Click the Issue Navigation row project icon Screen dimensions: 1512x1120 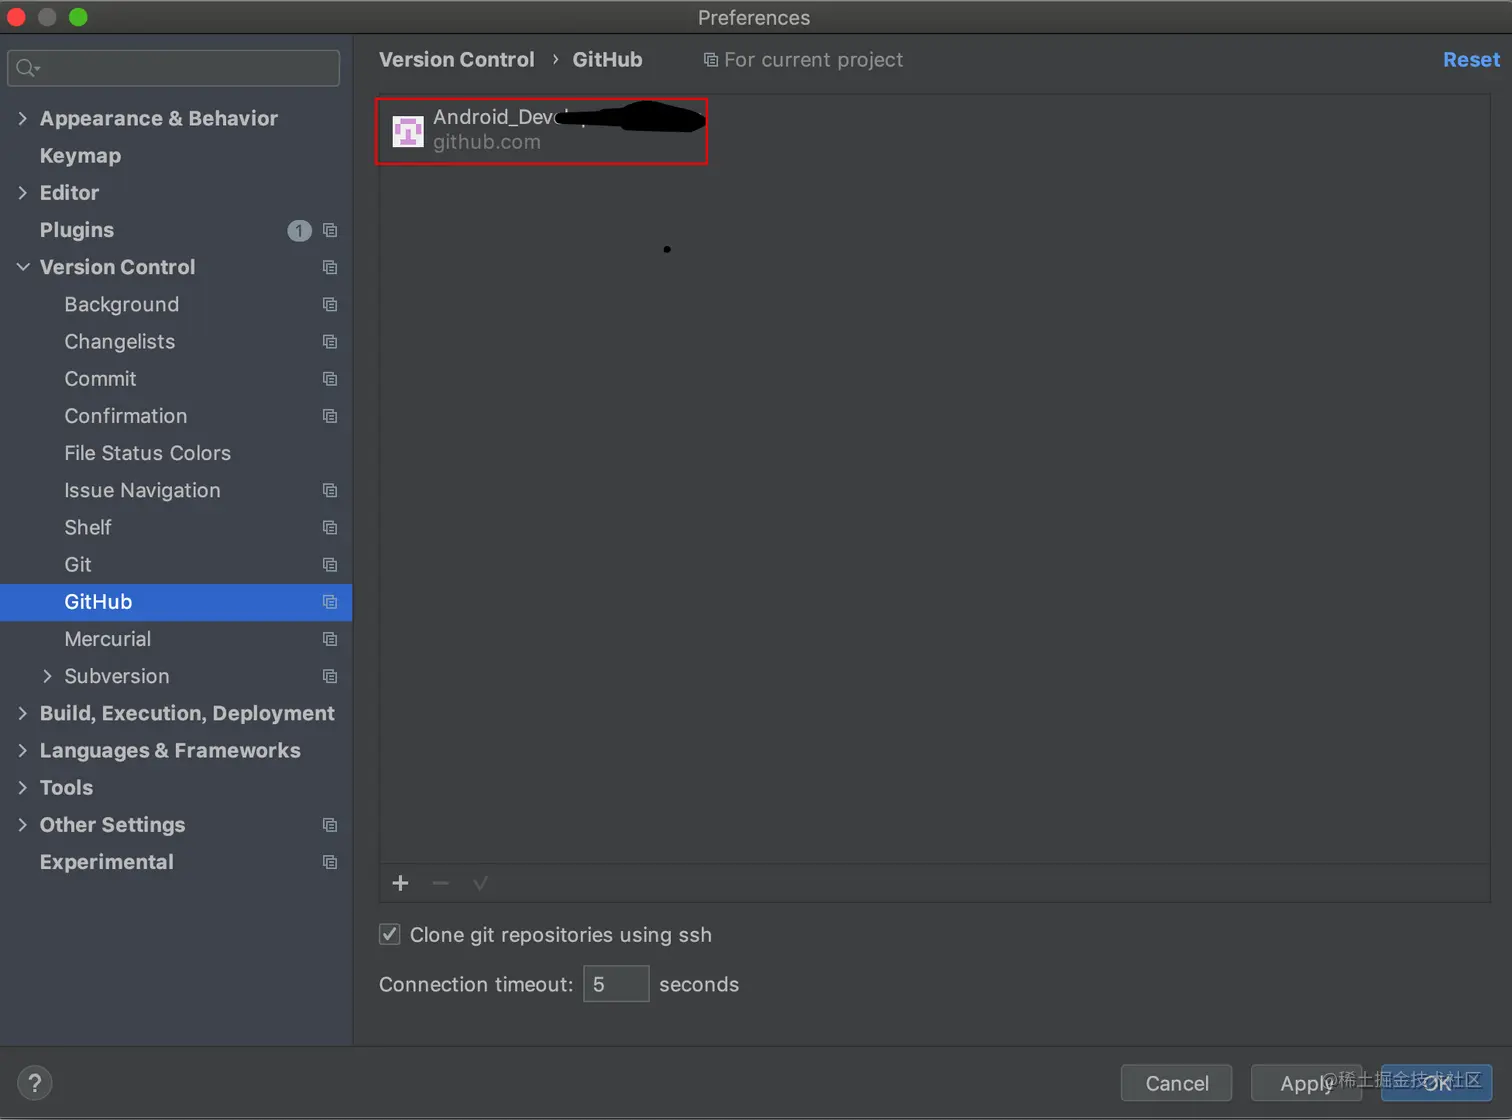[330, 490]
